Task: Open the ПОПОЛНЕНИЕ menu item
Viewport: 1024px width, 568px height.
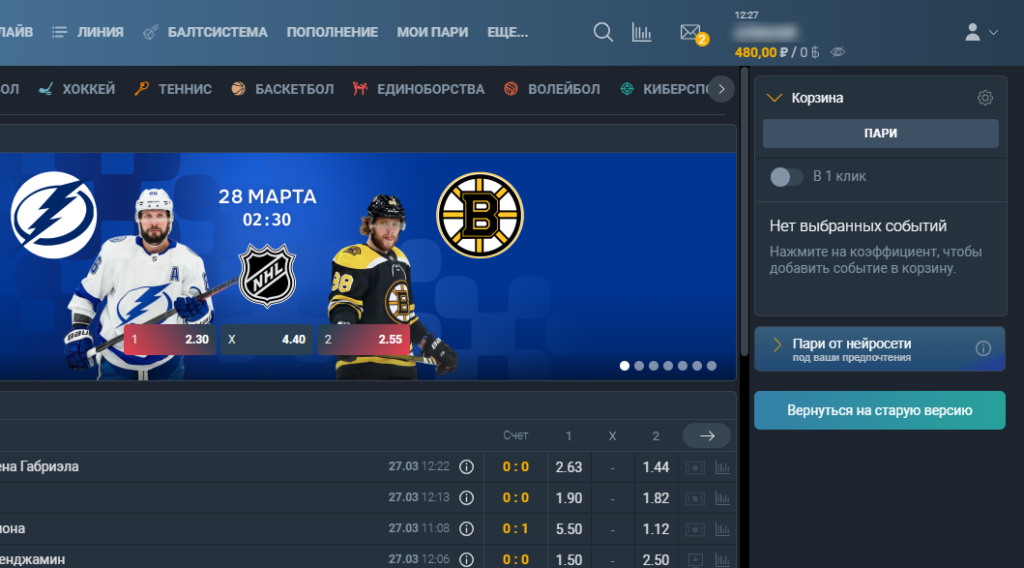Action: click(332, 32)
